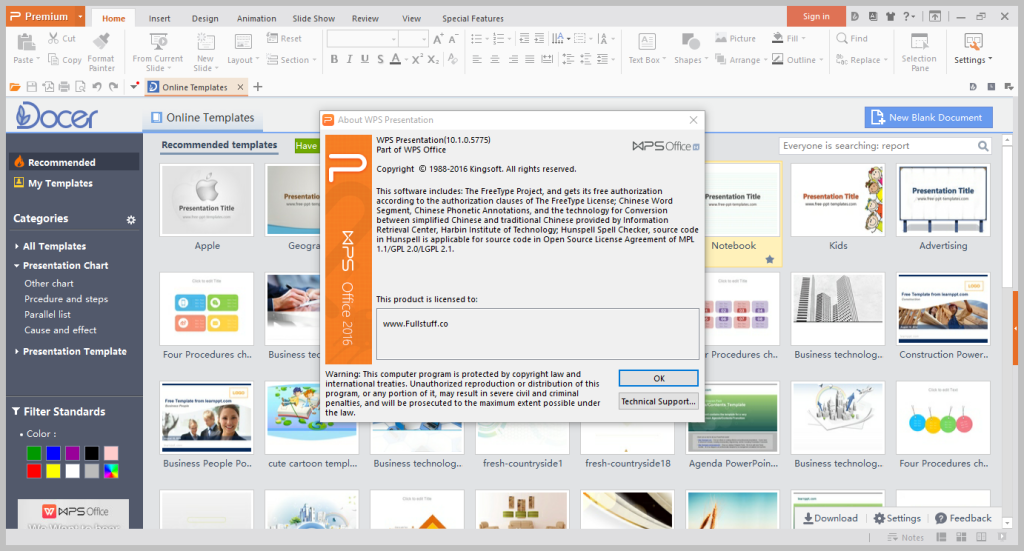Toggle Bold formatting
Screen dimensions: 1024x551
[334, 59]
